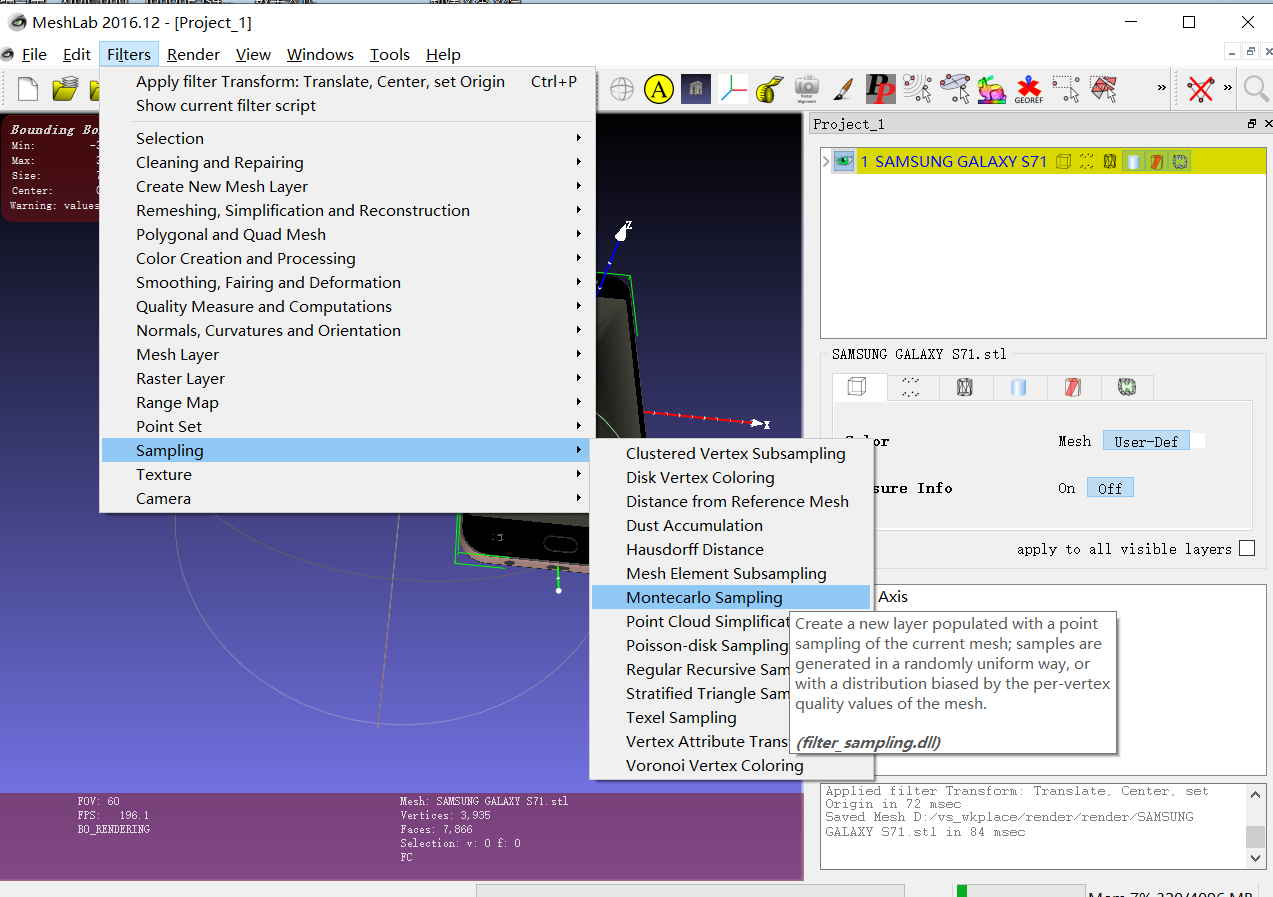
Task: Toggle boundary edges icon in layer row
Action: [x=1179, y=161]
